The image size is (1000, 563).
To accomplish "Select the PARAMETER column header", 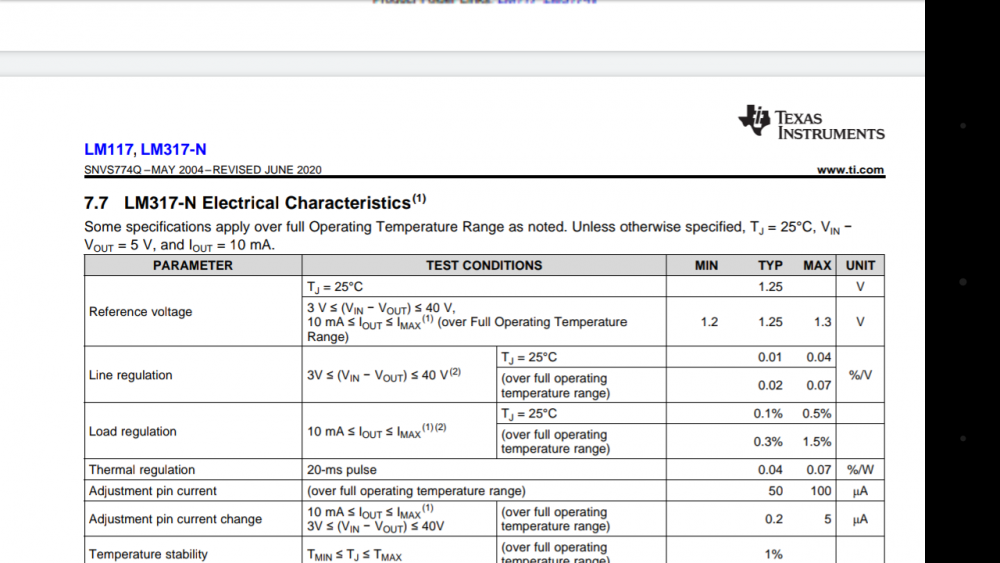I will tap(193, 265).
